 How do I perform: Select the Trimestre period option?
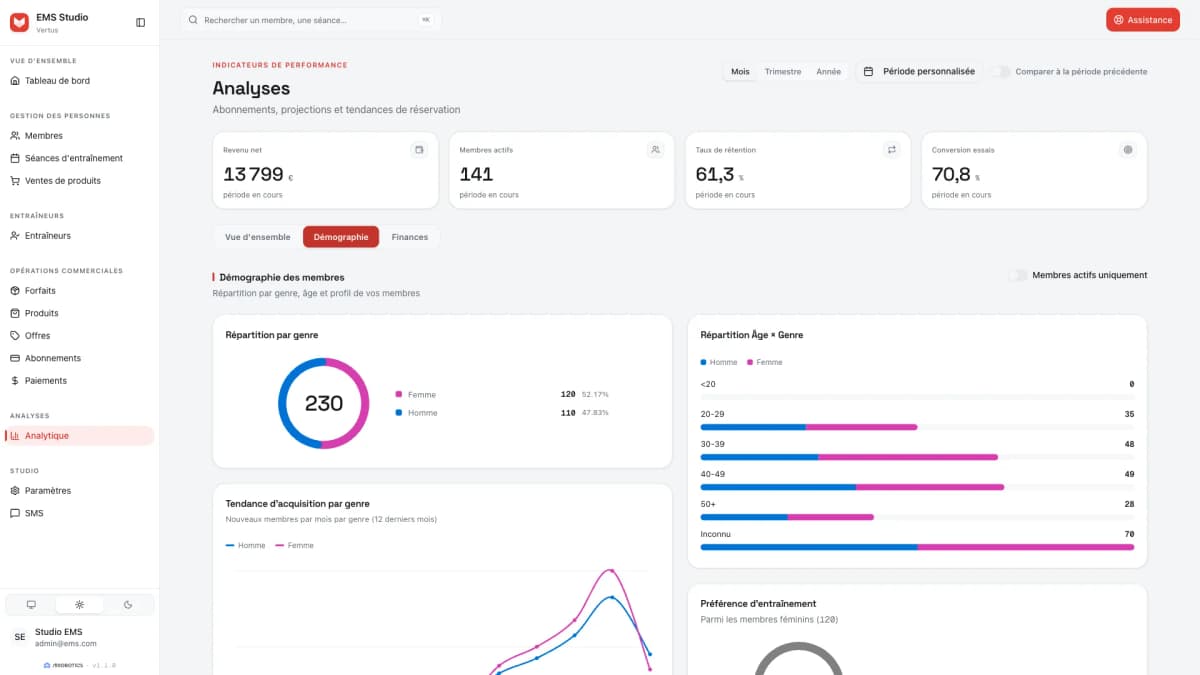click(783, 72)
